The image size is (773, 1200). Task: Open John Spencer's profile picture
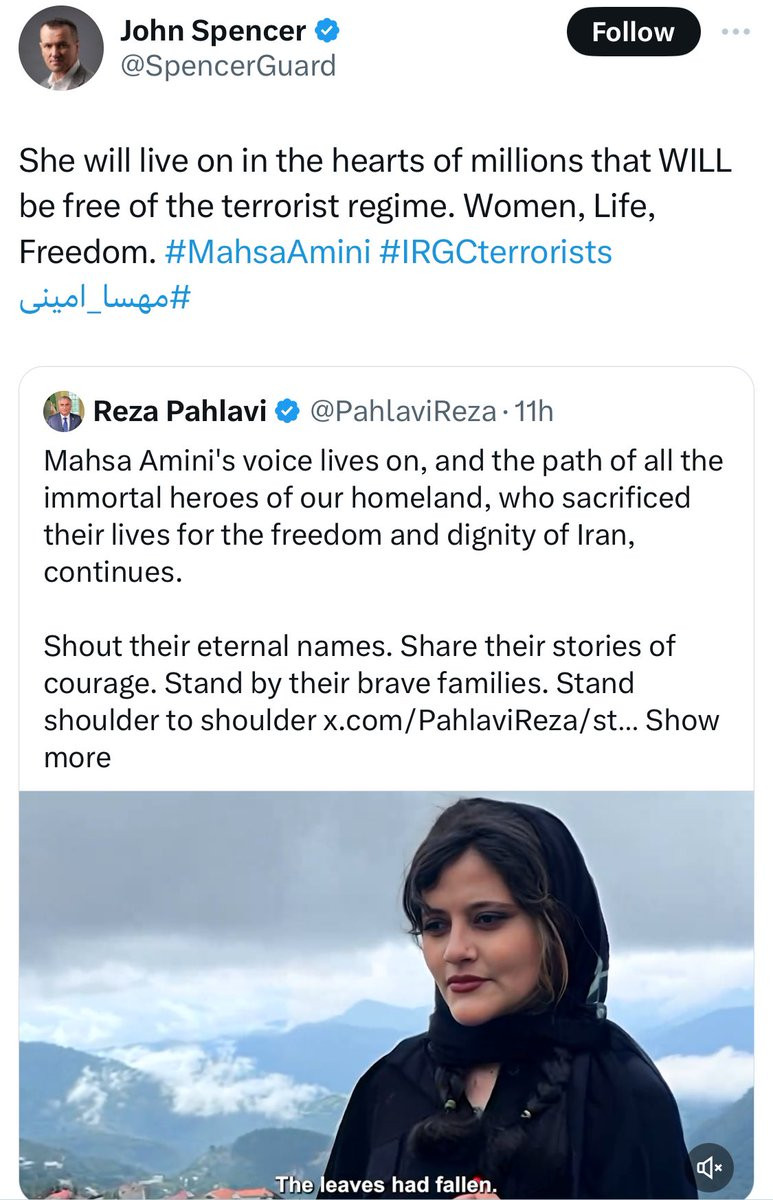[x=61, y=48]
